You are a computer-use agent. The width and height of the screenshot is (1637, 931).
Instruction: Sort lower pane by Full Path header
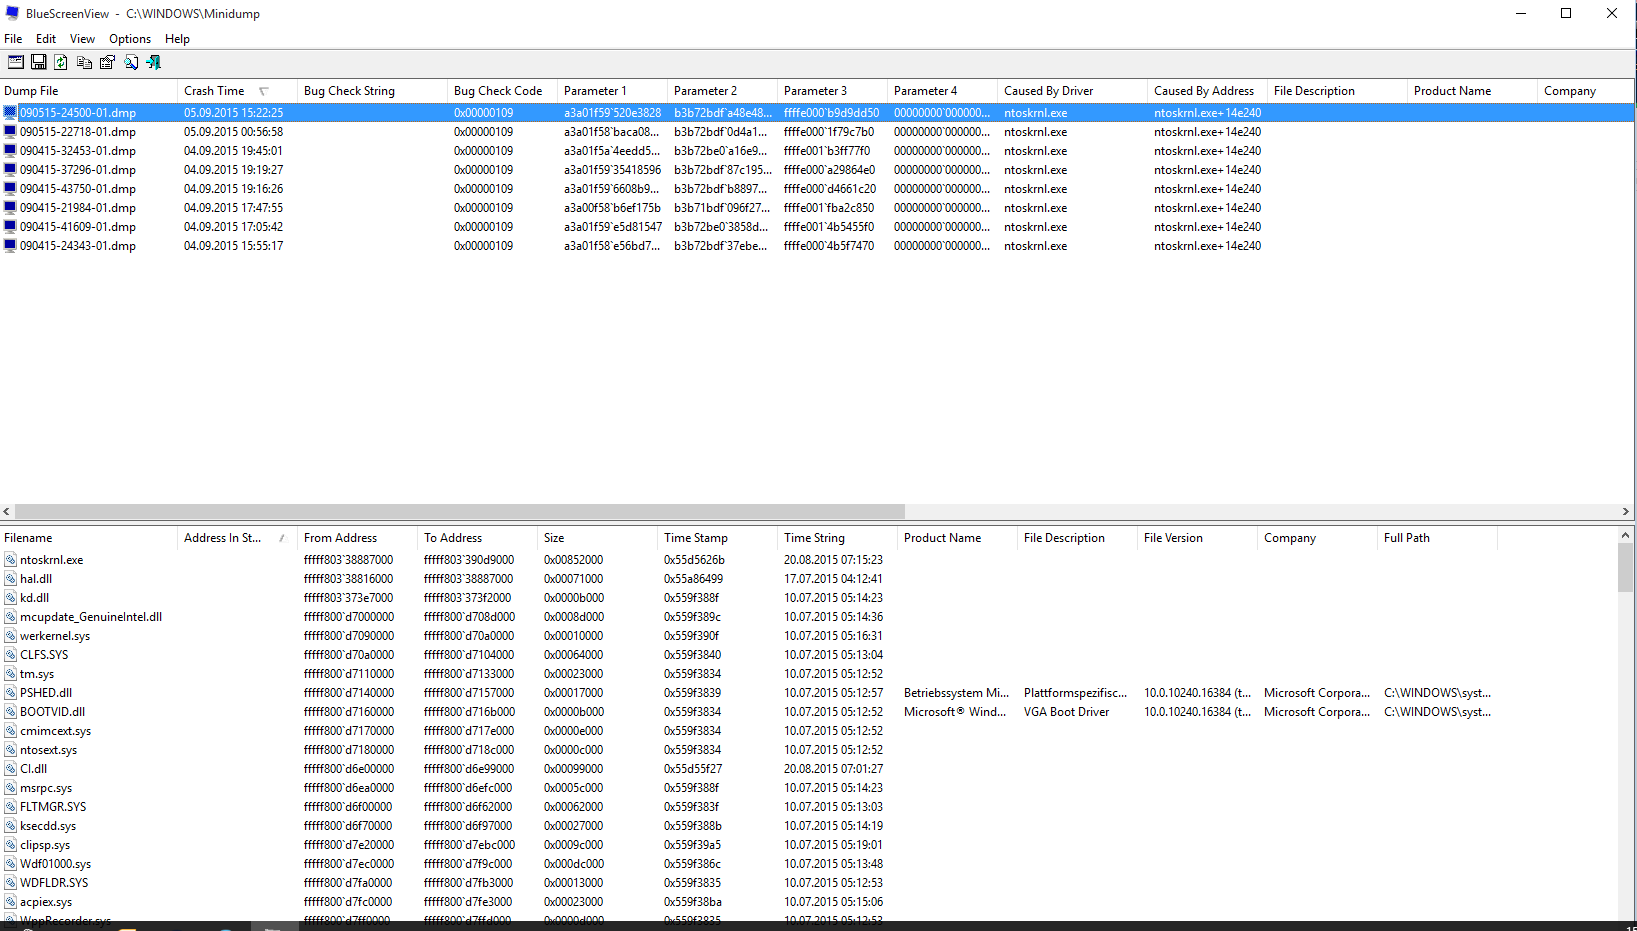pyautogui.click(x=1438, y=538)
